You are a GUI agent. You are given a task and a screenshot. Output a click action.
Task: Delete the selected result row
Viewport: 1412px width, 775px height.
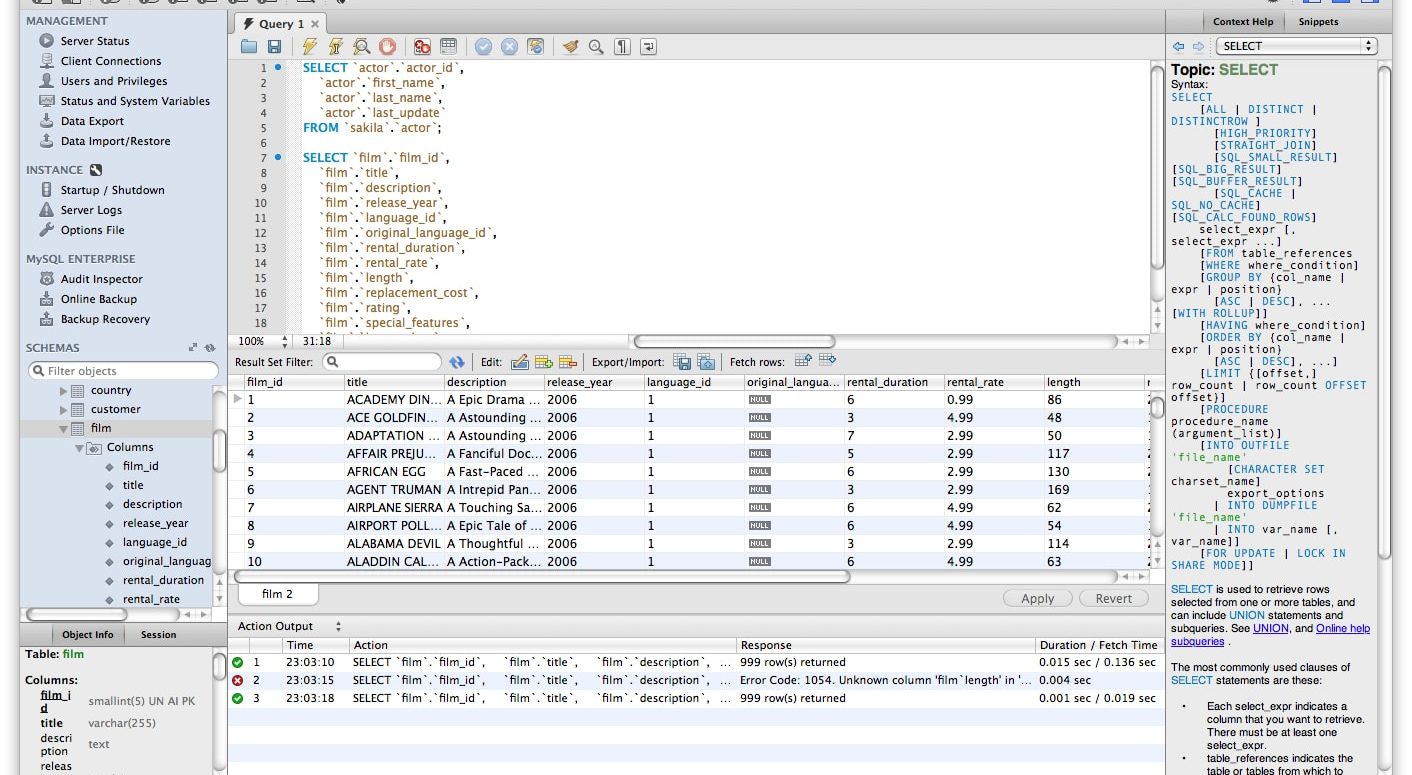[567, 361]
